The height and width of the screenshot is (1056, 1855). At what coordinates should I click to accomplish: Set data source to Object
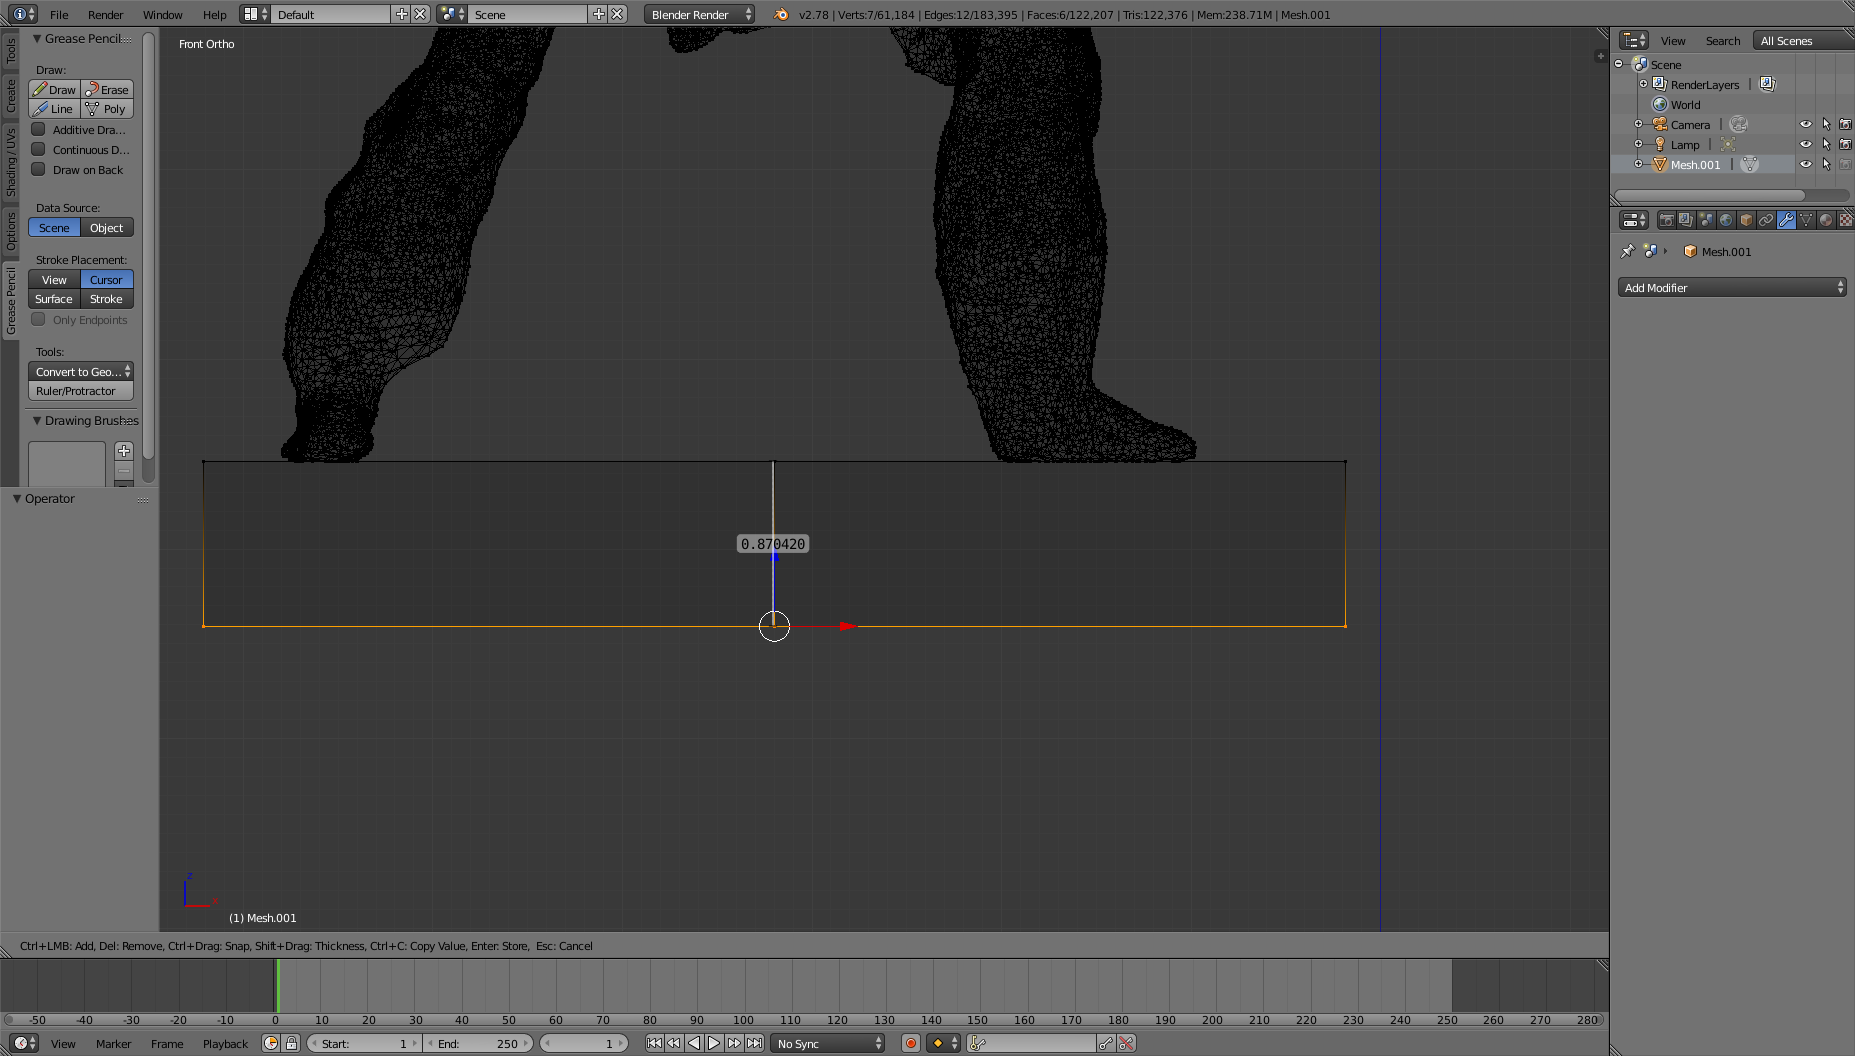click(x=107, y=227)
